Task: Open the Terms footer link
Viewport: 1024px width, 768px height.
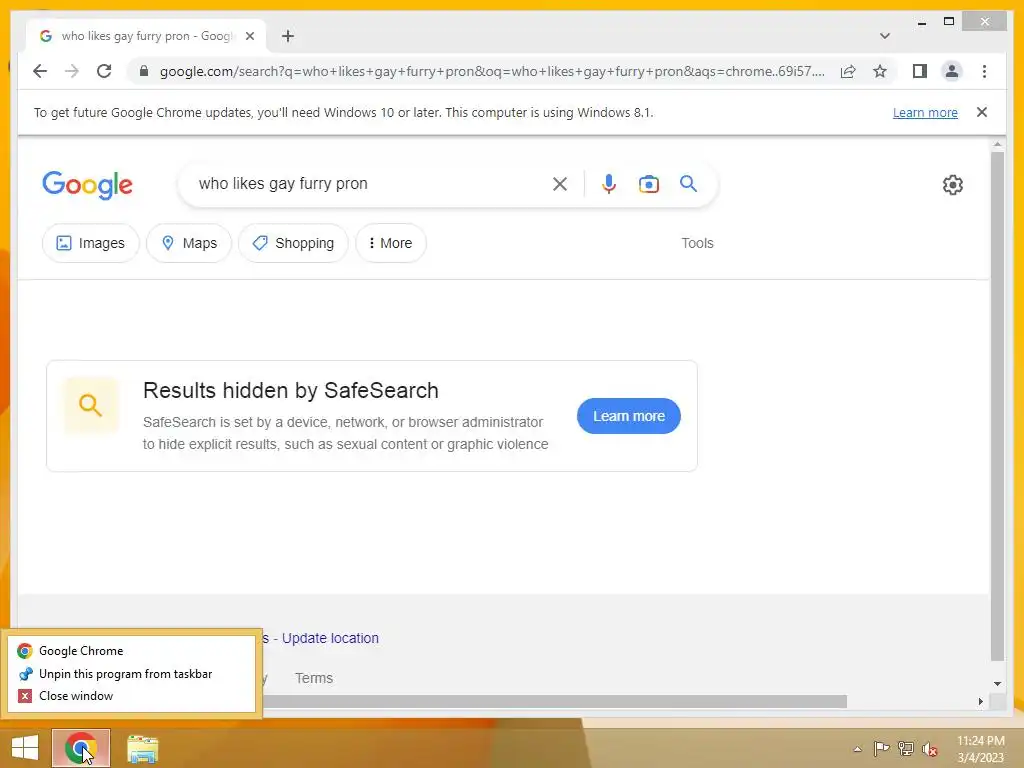Action: coord(313,678)
